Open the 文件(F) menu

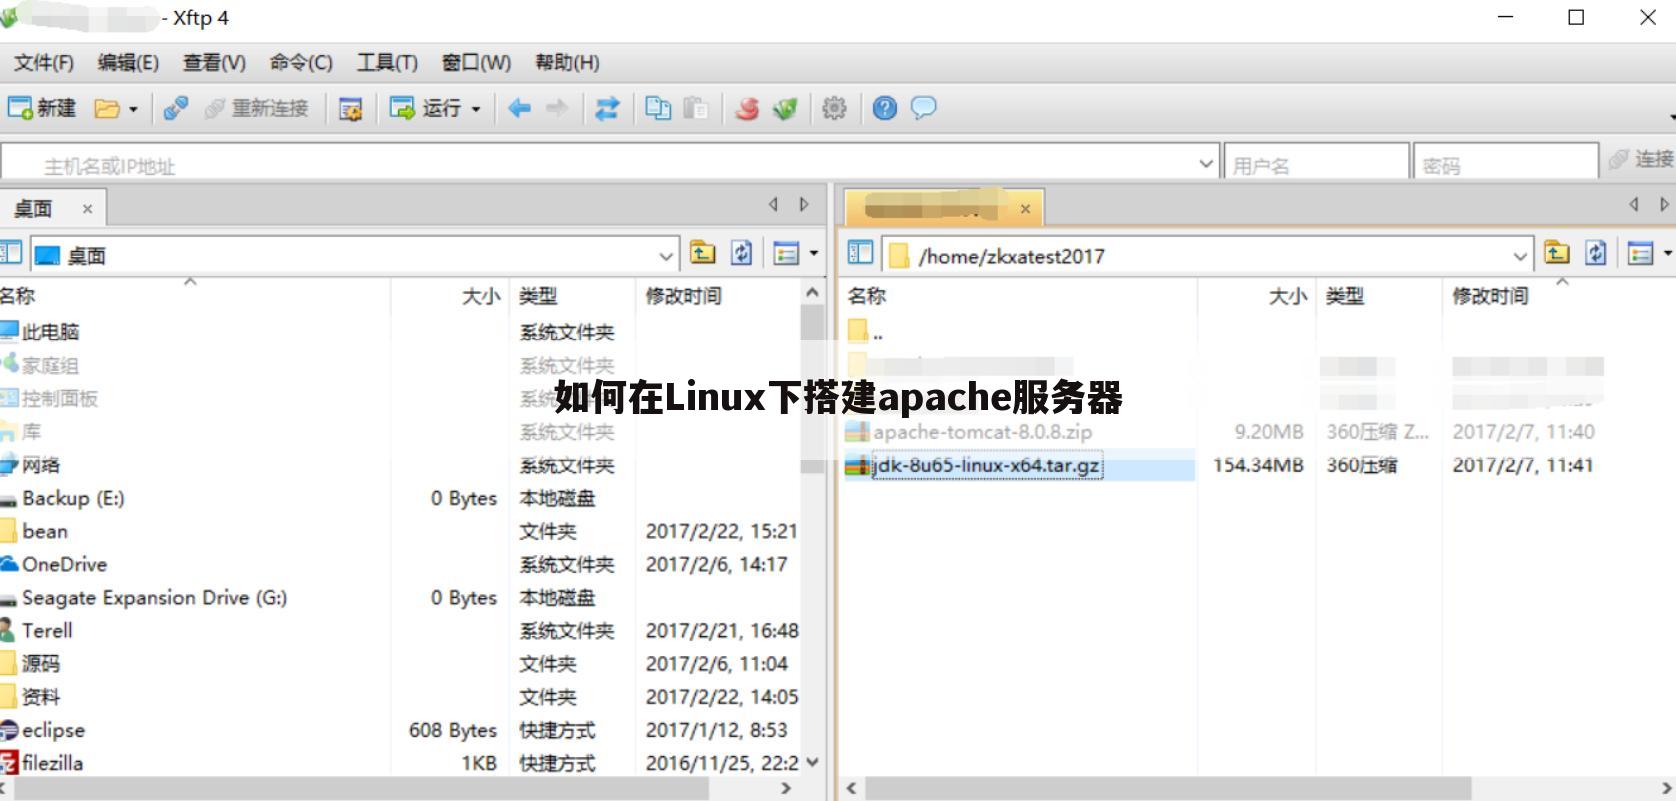click(x=44, y=62)
